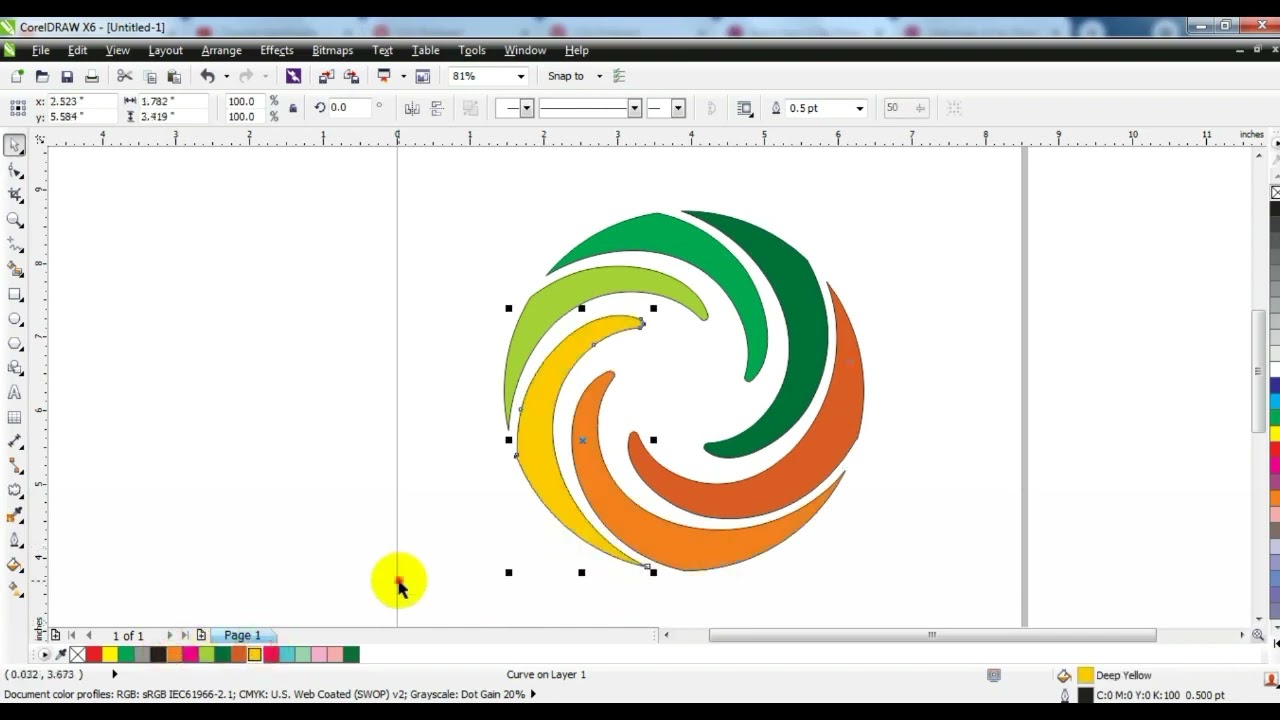The image size is (1280, 720).
Task: Select the Ellipse tool
Action: pyautogui.click(x=15, y=319)
